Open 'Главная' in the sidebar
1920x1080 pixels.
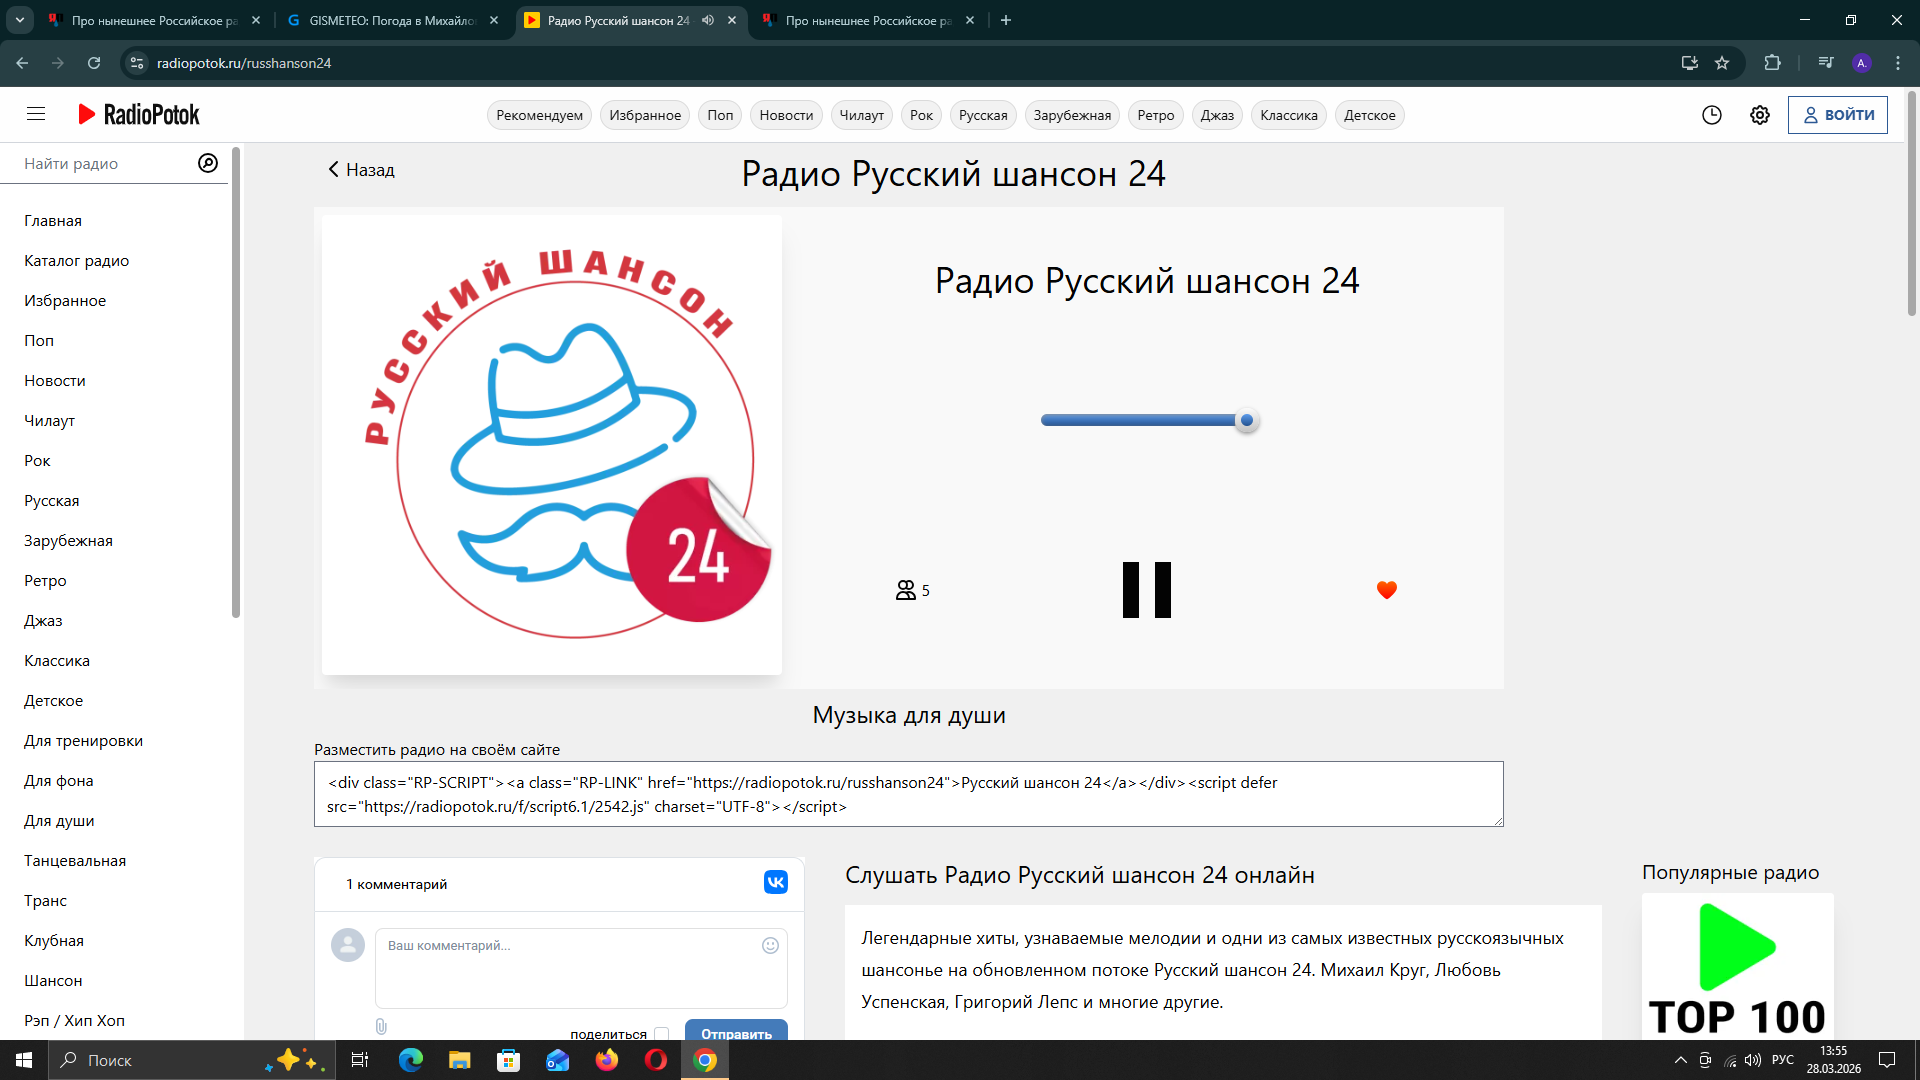[53, 221]
